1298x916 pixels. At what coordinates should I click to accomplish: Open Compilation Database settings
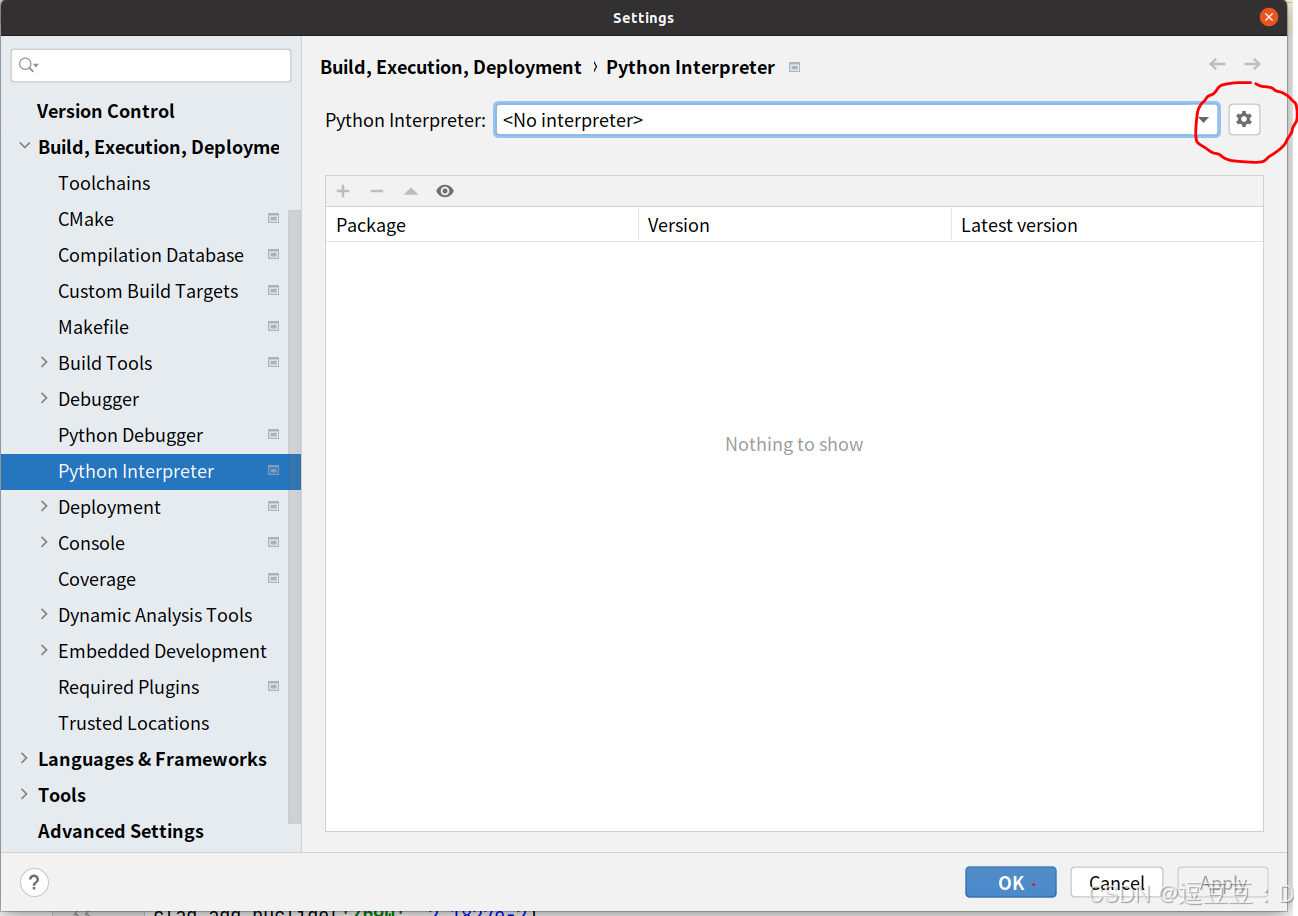(x=151, y=255)
